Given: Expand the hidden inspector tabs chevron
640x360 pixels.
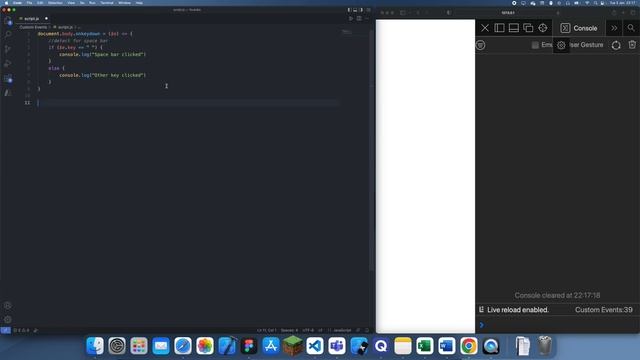Looking at the screenshot, I should click(614, 28).
